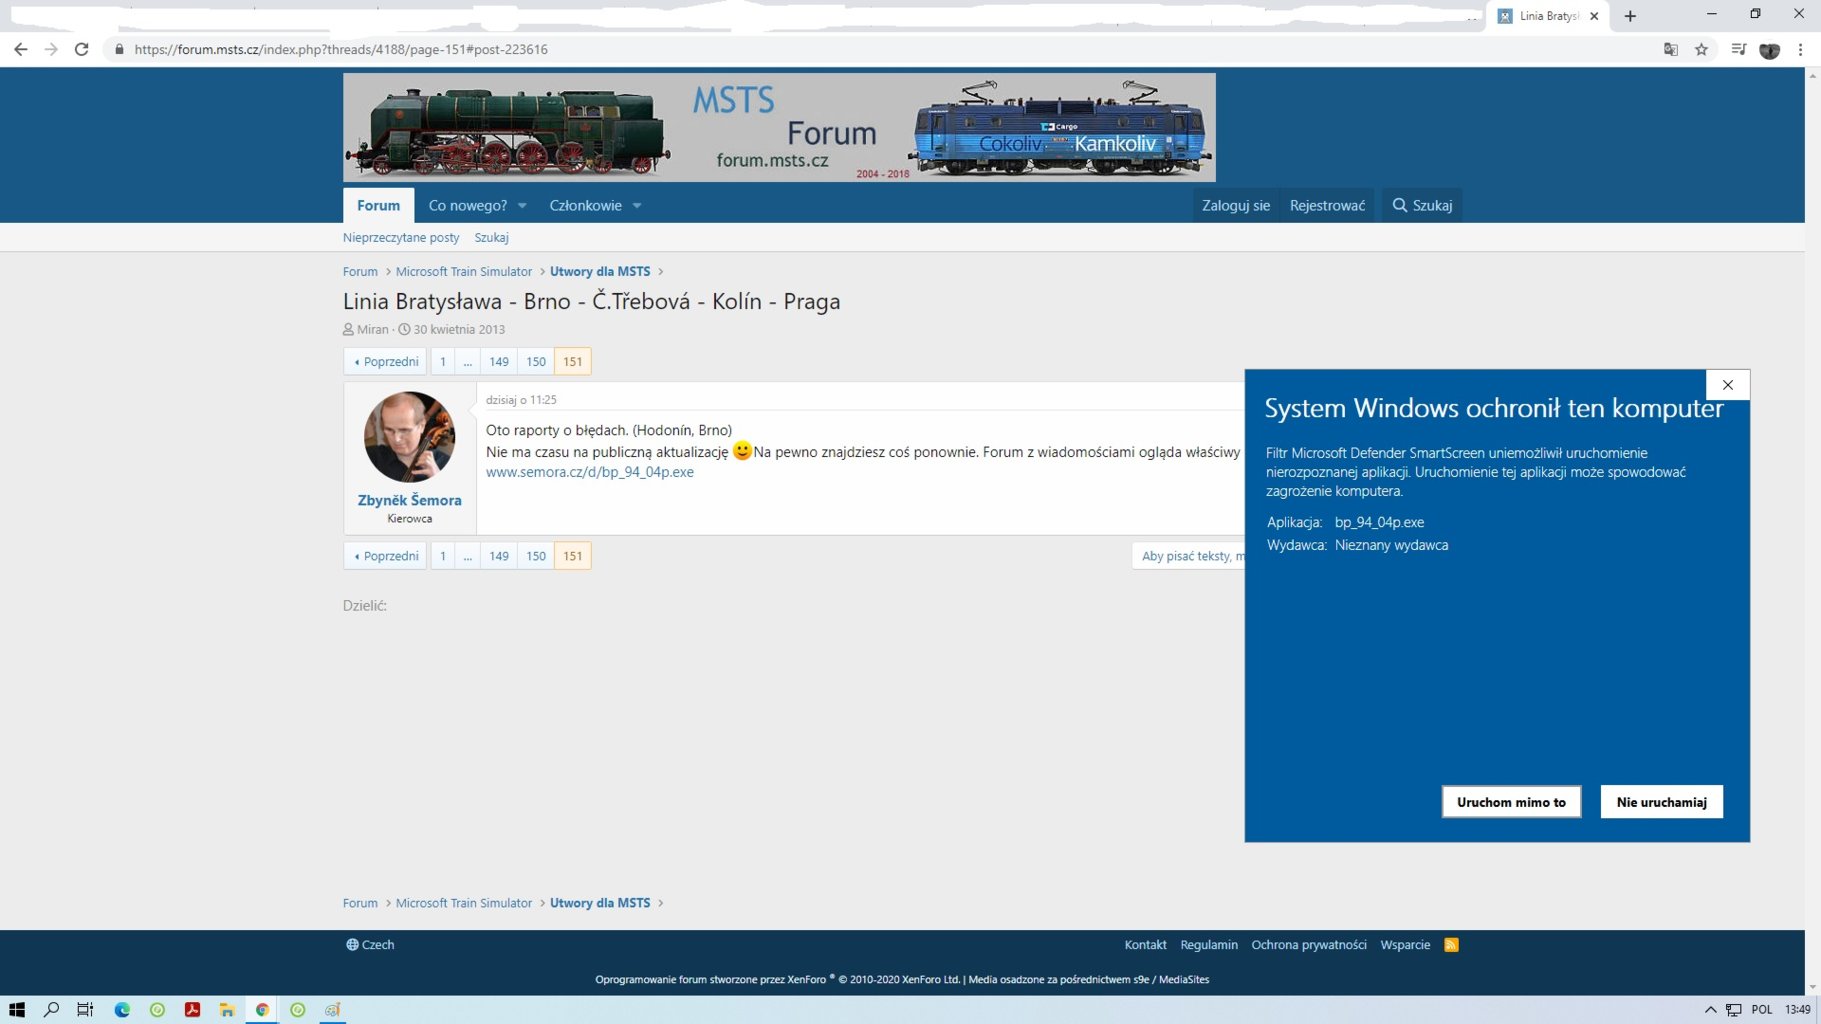1821x1024 pixels.
Task: Open File Explorer from taskbar
Action: [227, 1010]
